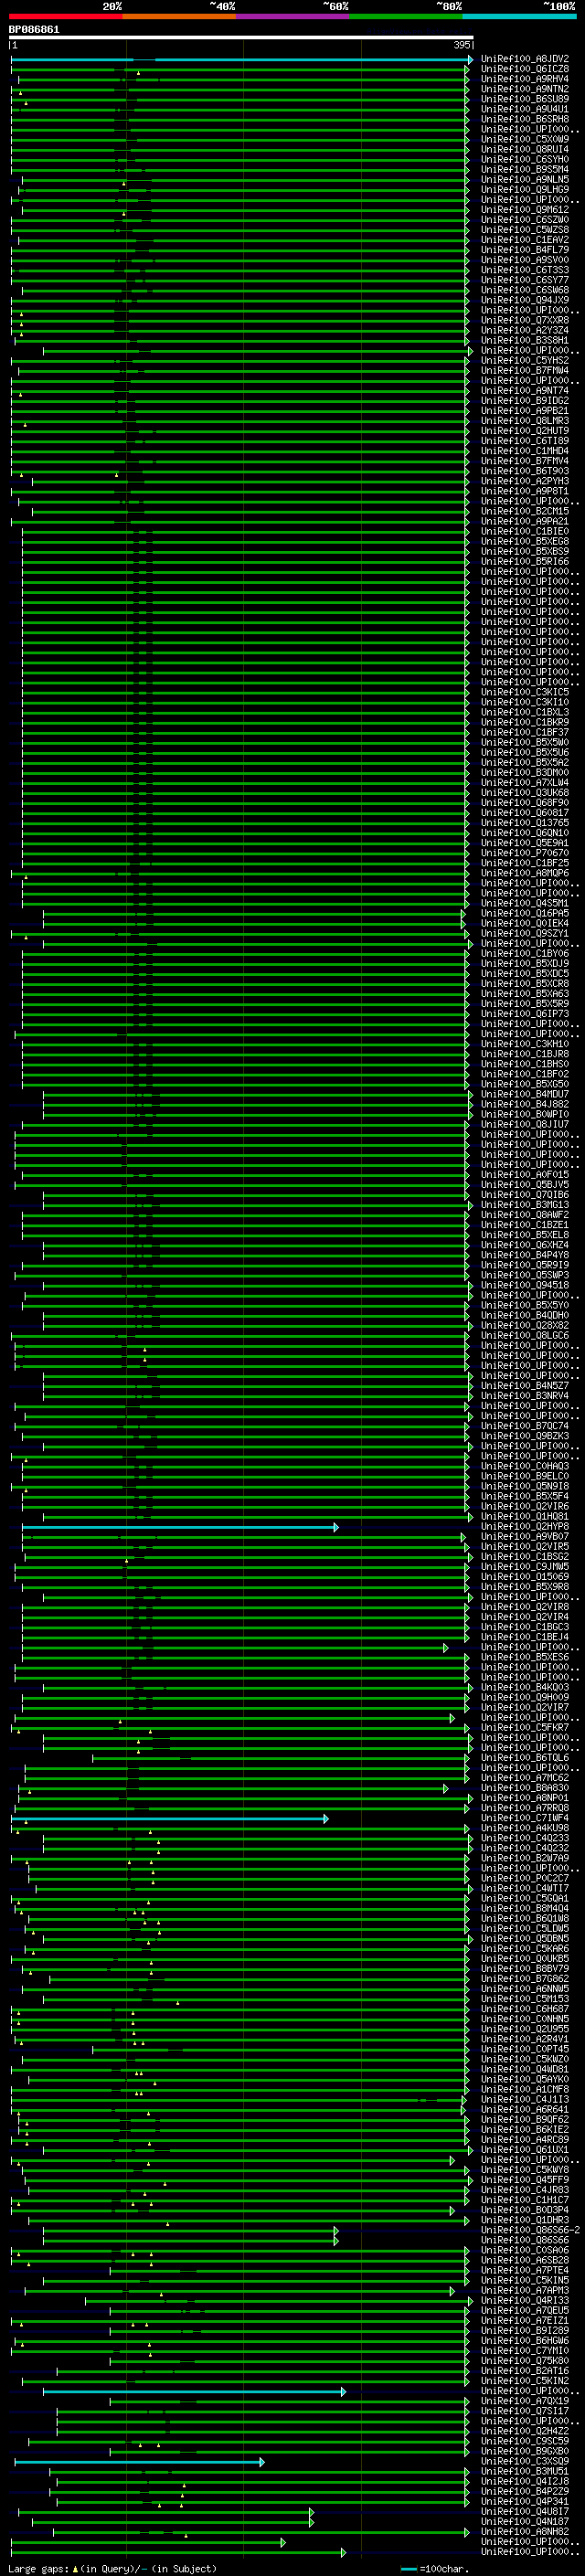Click the UniRef100_B5X9R8 hit name
585x2576 pixels.
click(525, 1587)
